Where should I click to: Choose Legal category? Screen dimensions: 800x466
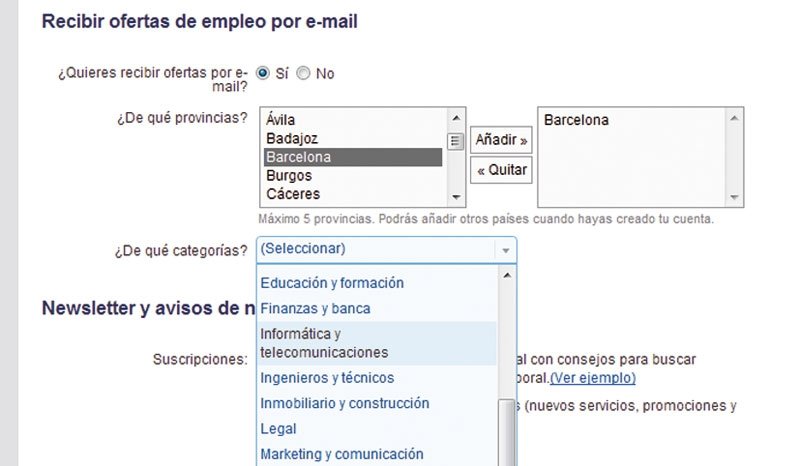pos(377,429)
